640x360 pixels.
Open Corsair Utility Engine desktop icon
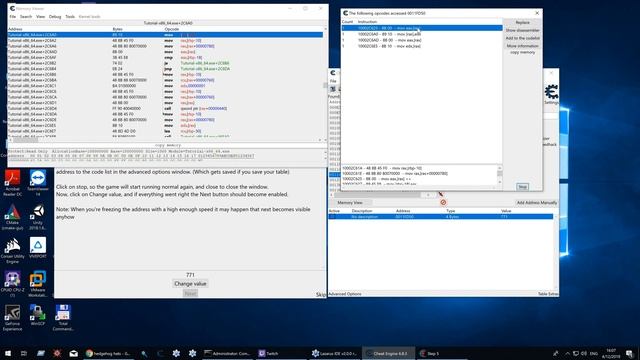[12, 251]
